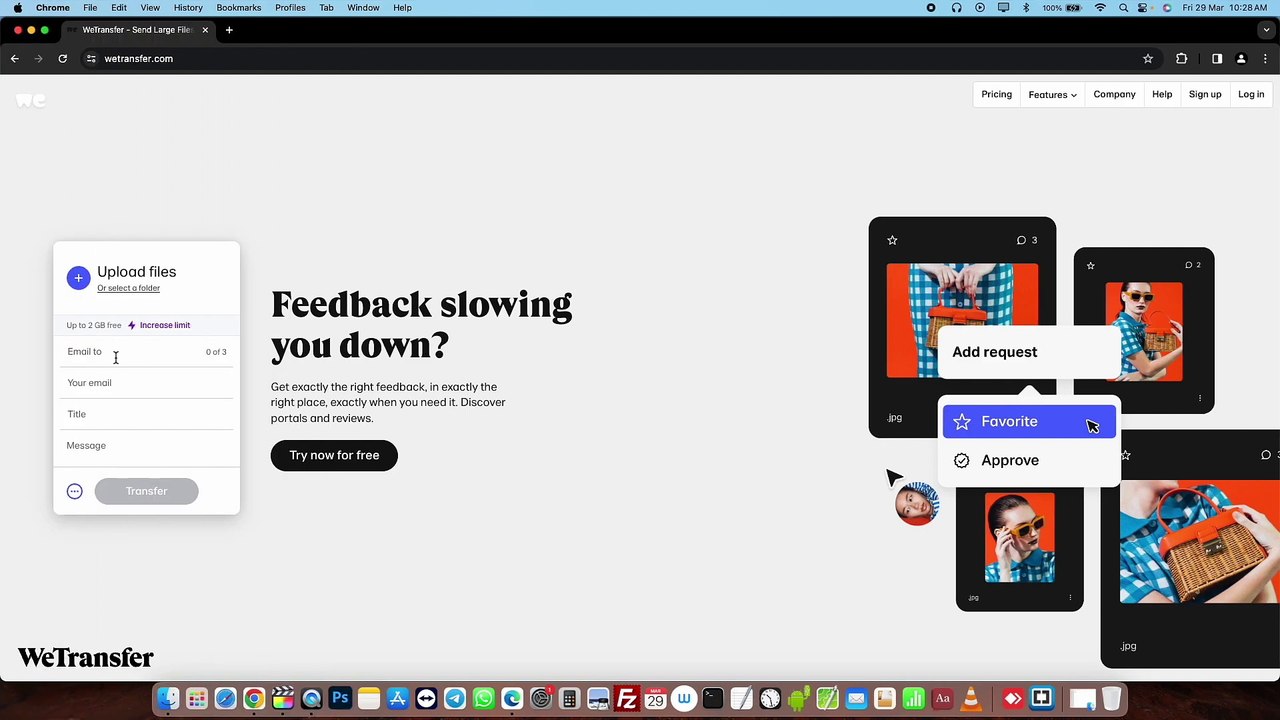
Task: Reload the page with the refresh icon
Action: (x=62, y=59)
